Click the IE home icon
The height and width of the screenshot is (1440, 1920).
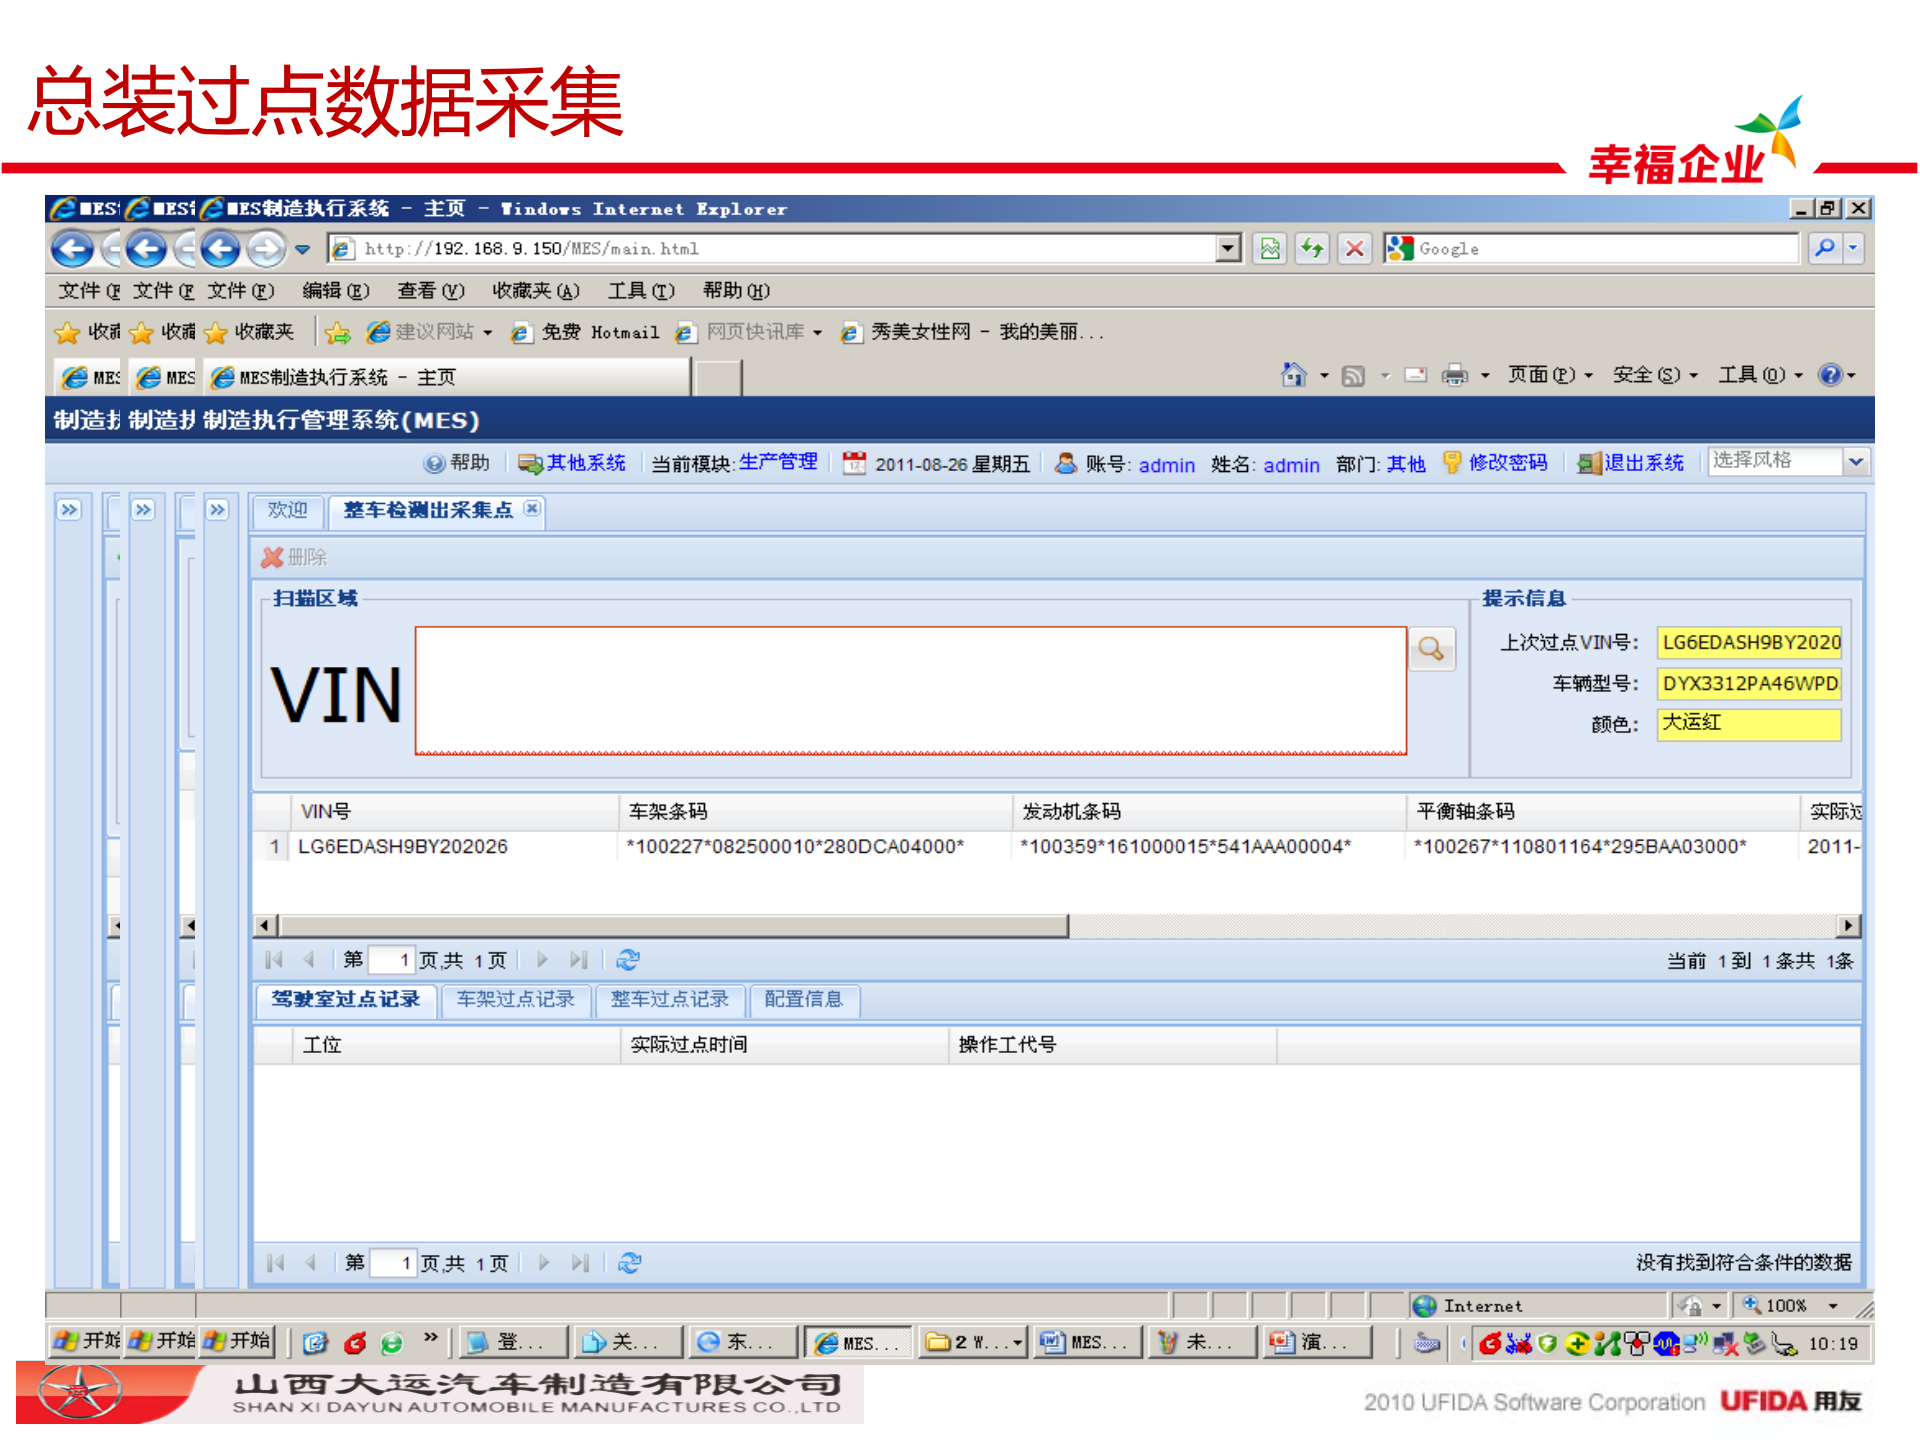click(x=1293, y=375)
